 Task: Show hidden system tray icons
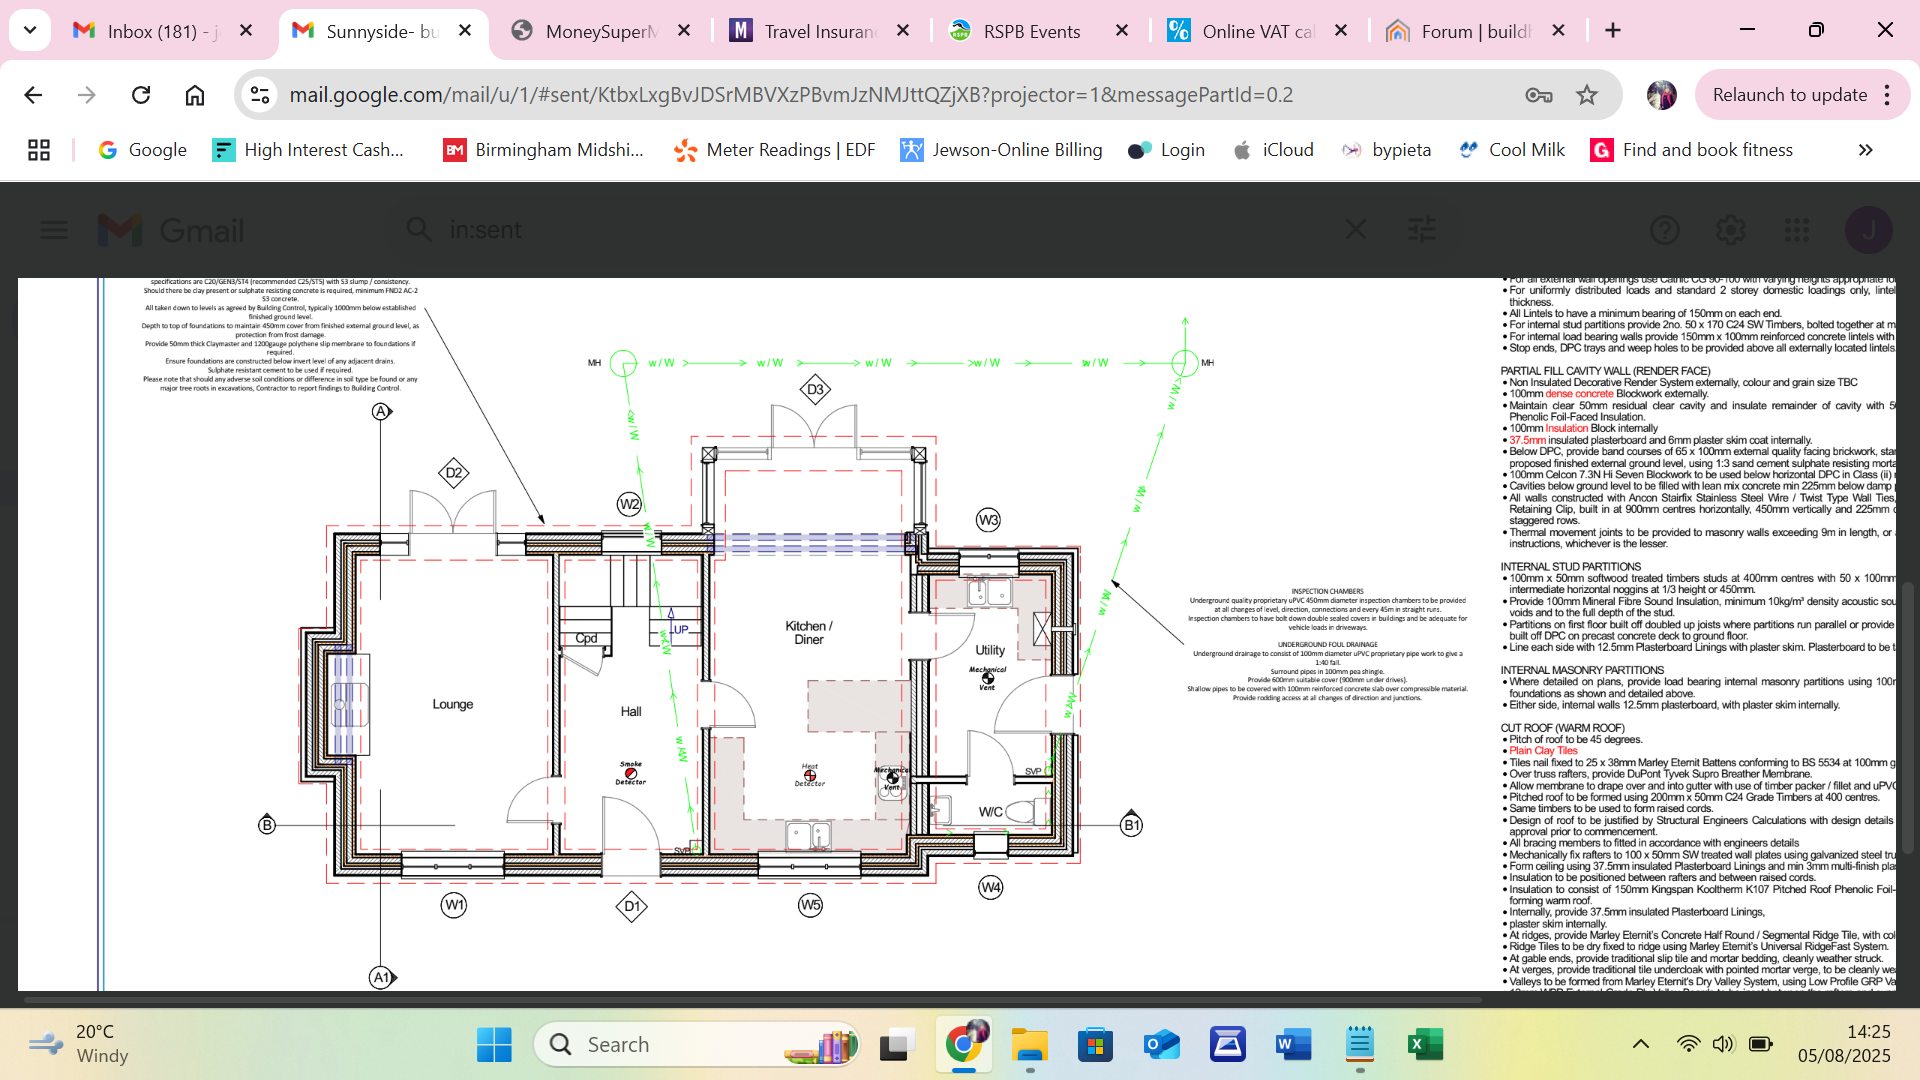(x=1641, y=1044)
